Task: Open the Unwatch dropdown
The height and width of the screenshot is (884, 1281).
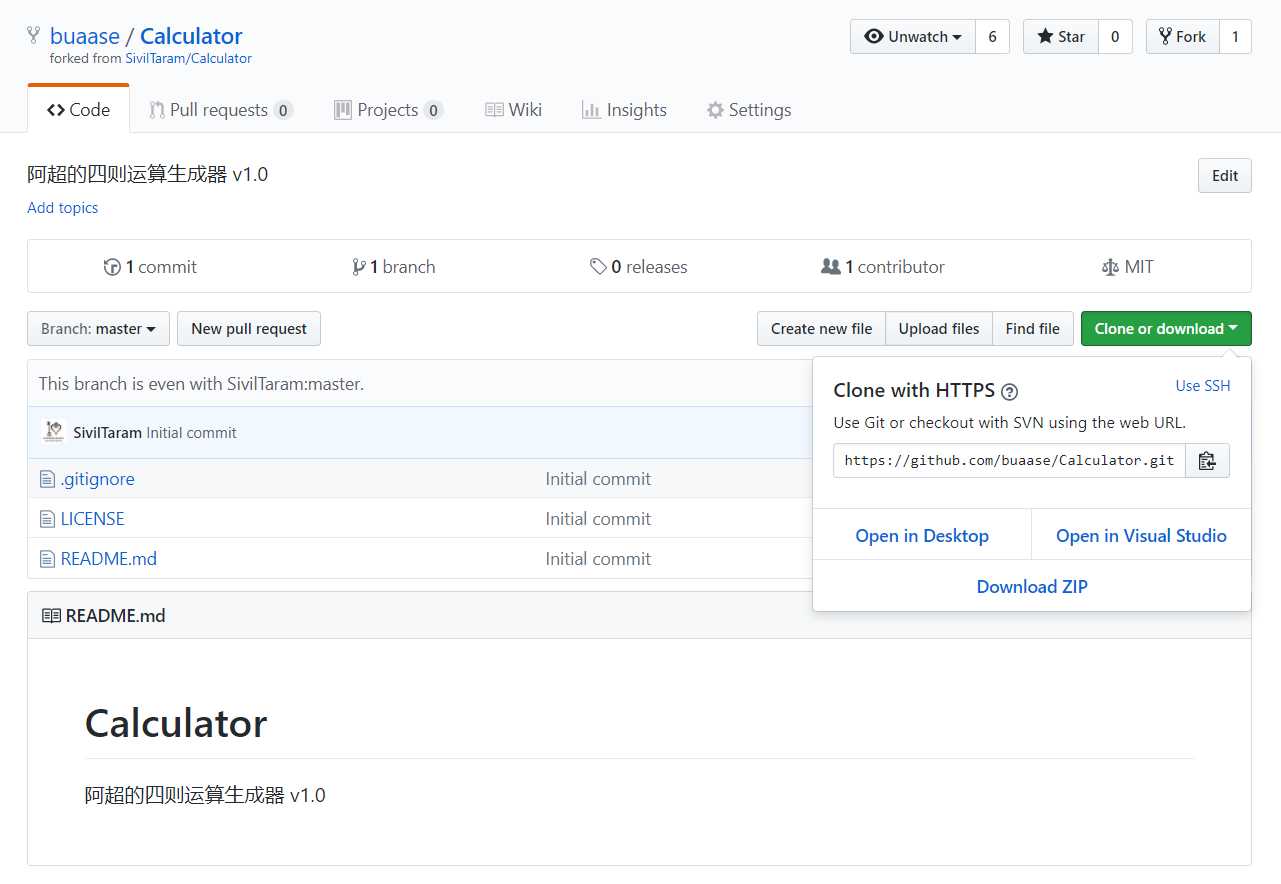Action: (912, 37)
